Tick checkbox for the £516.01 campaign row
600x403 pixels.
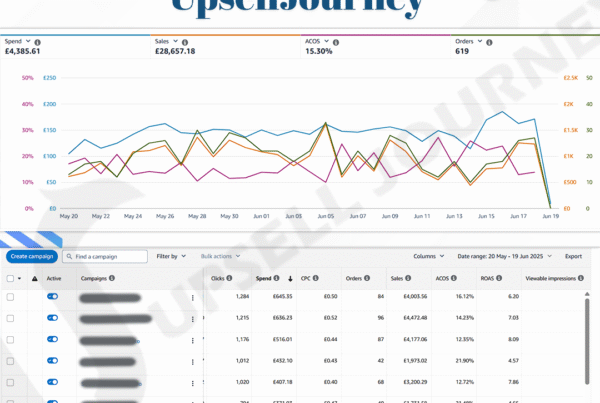[x=10, y=340]
